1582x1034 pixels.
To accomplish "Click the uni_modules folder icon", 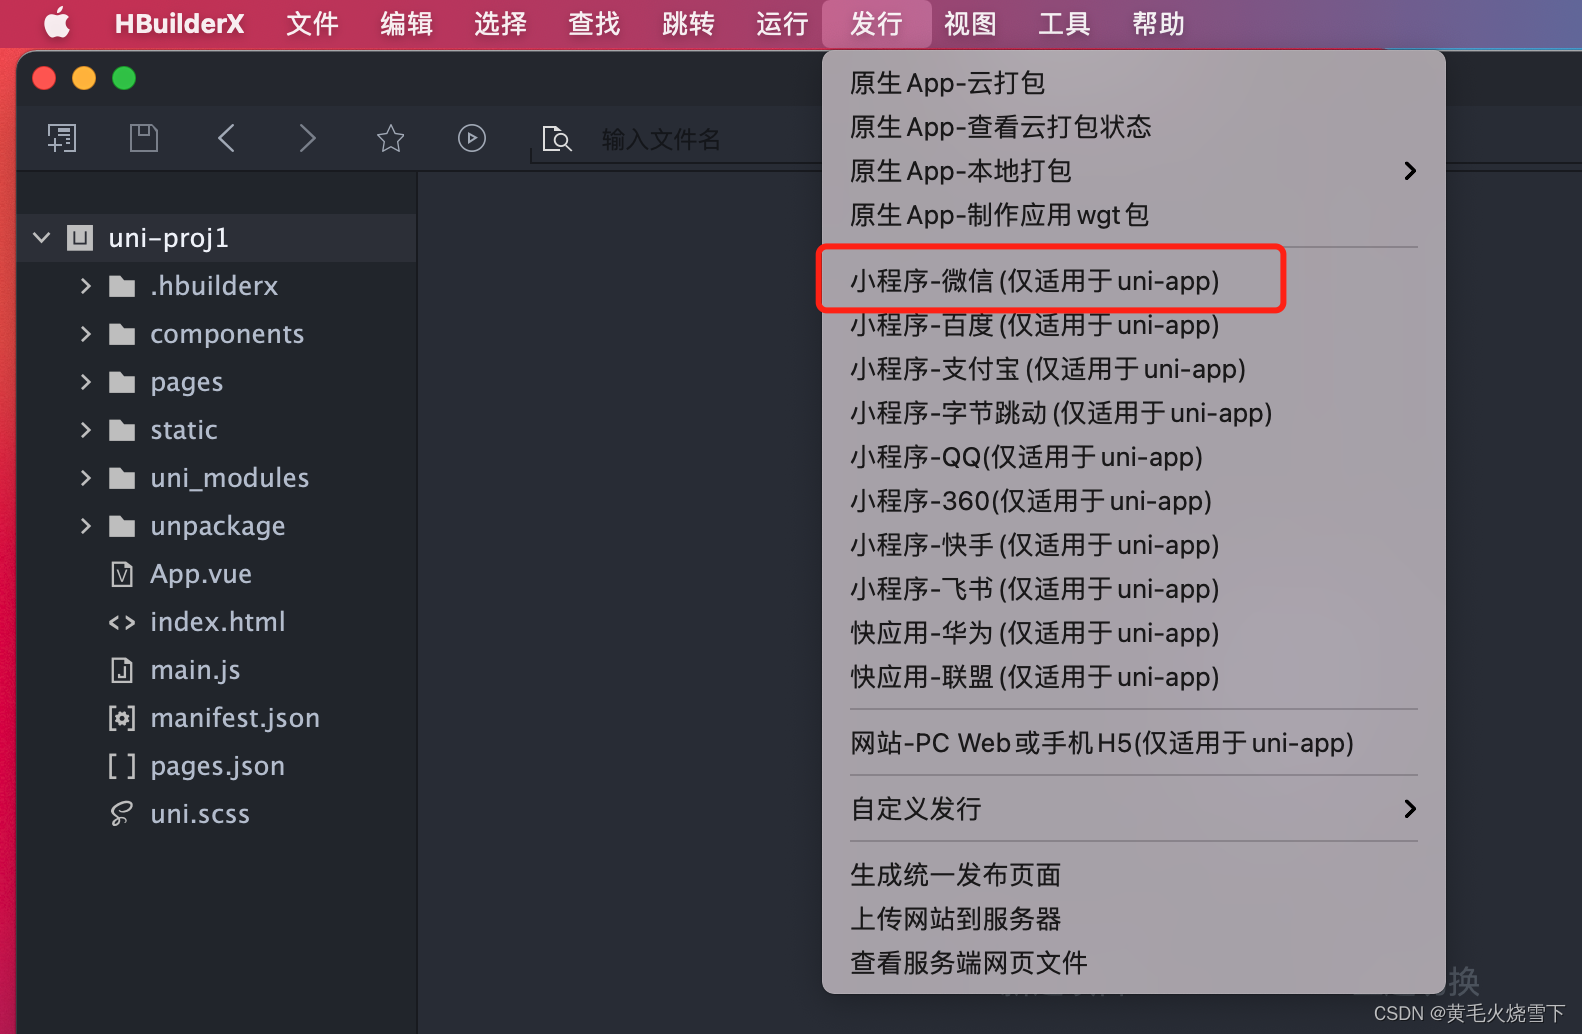I will (x=122, y=478).
